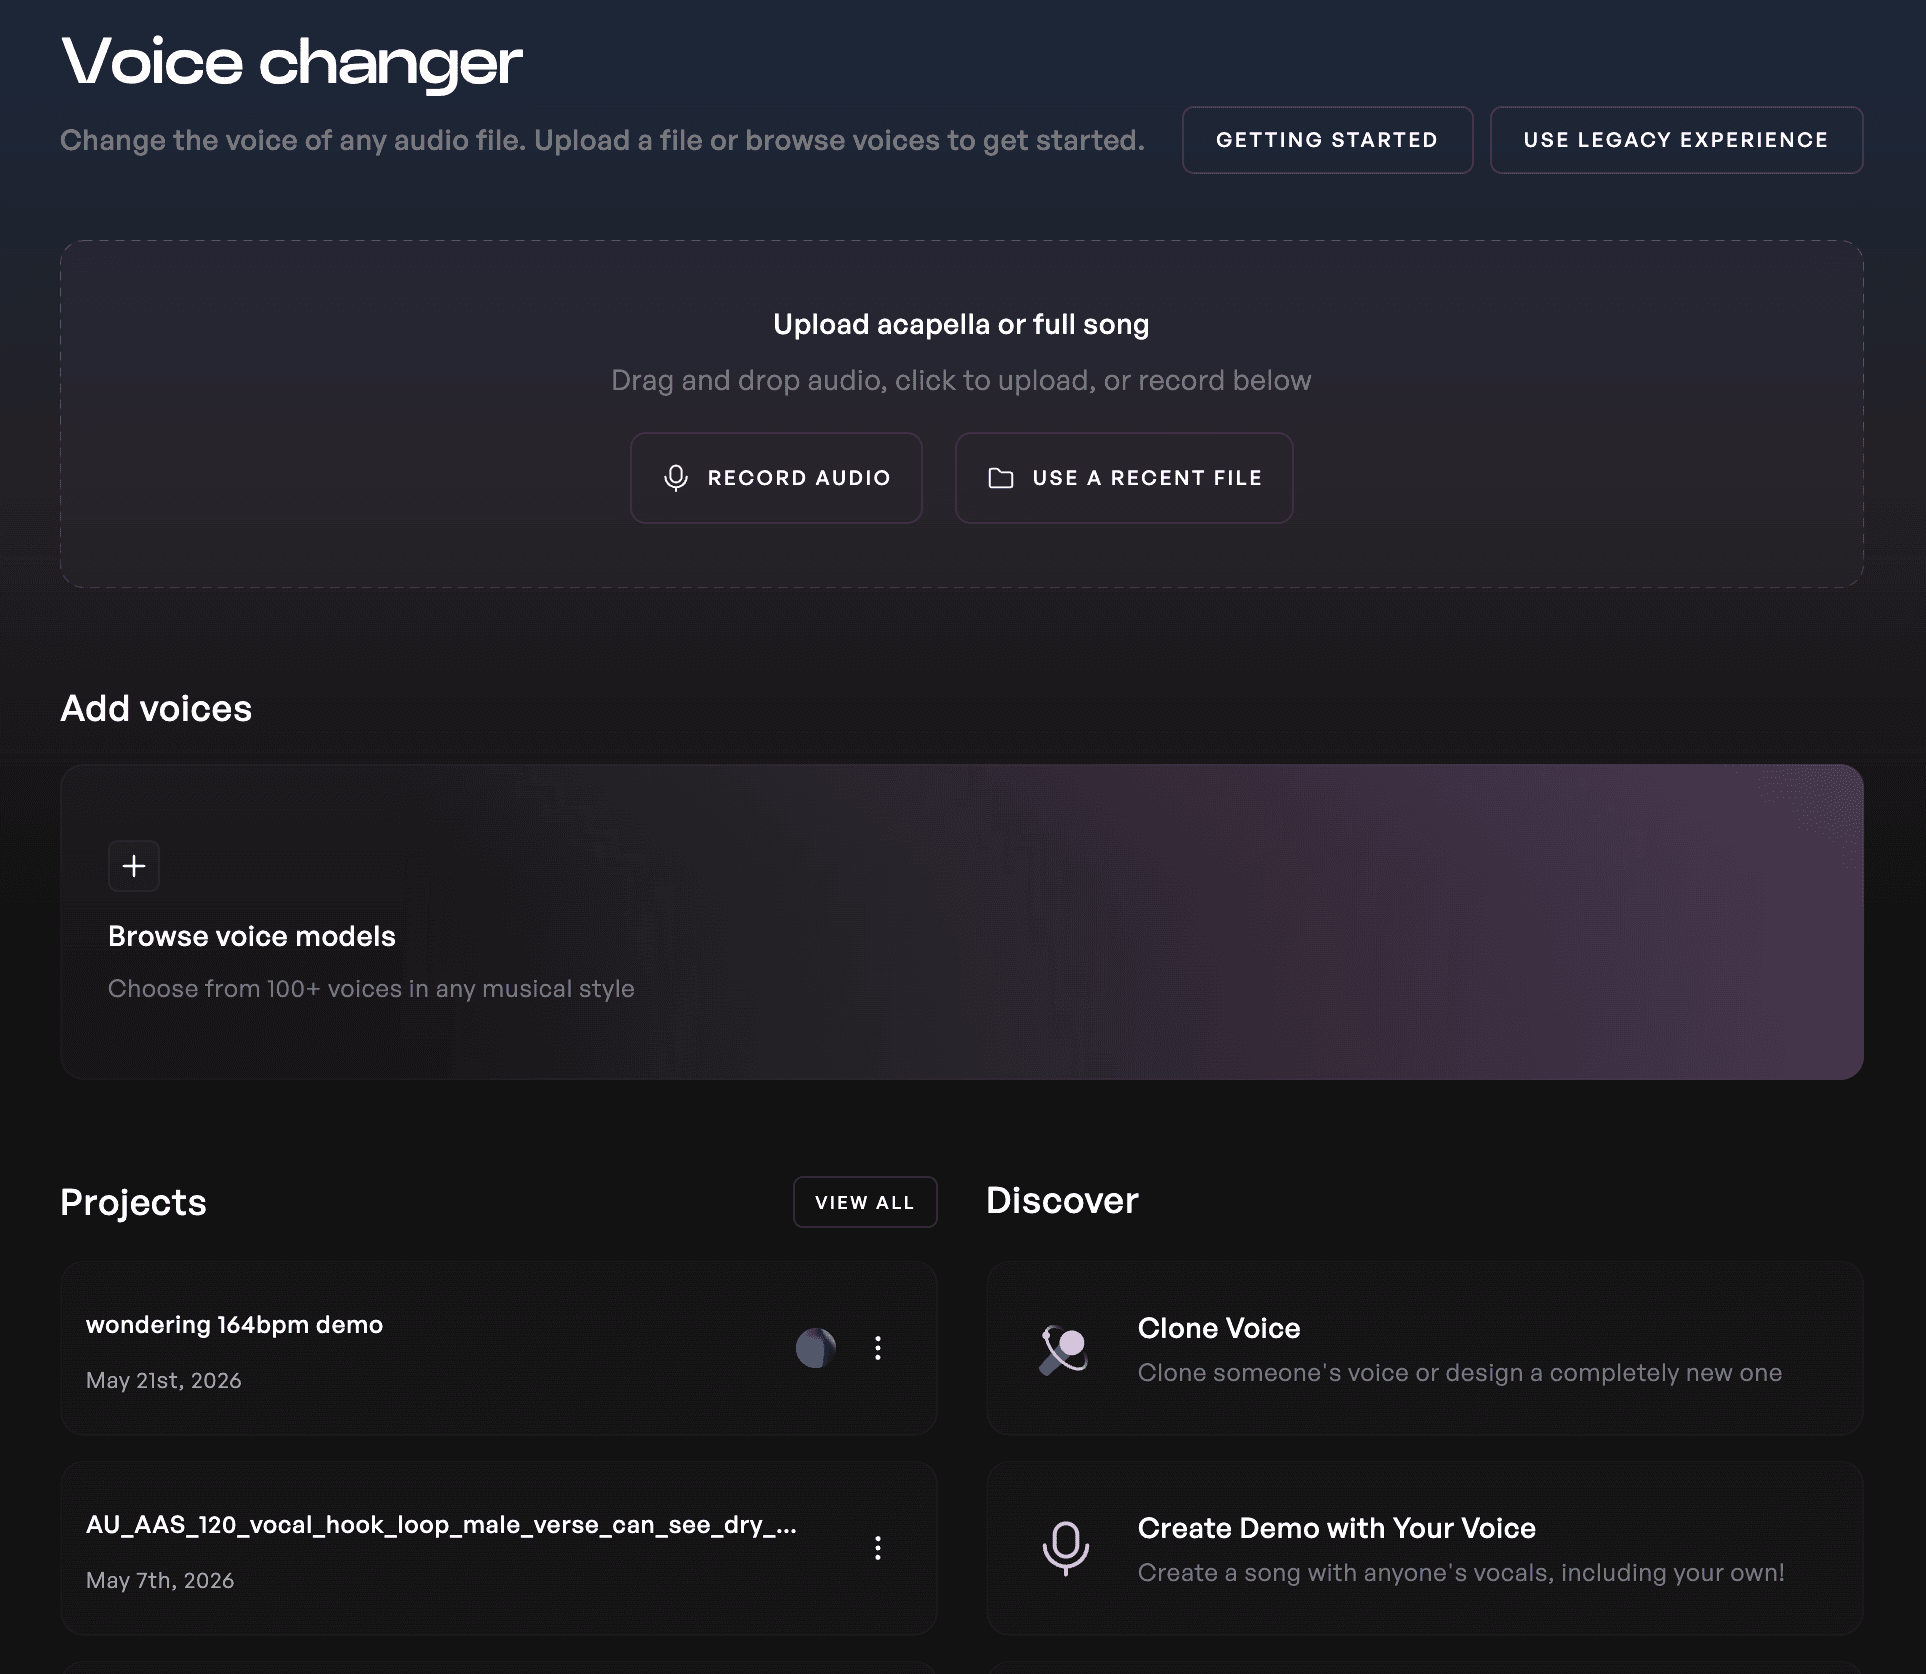The height and width of the screenshot is (1674, 1926).
Task: Click 'Drag and drop audio' upload hint text
Action: (x=961, y=380)
